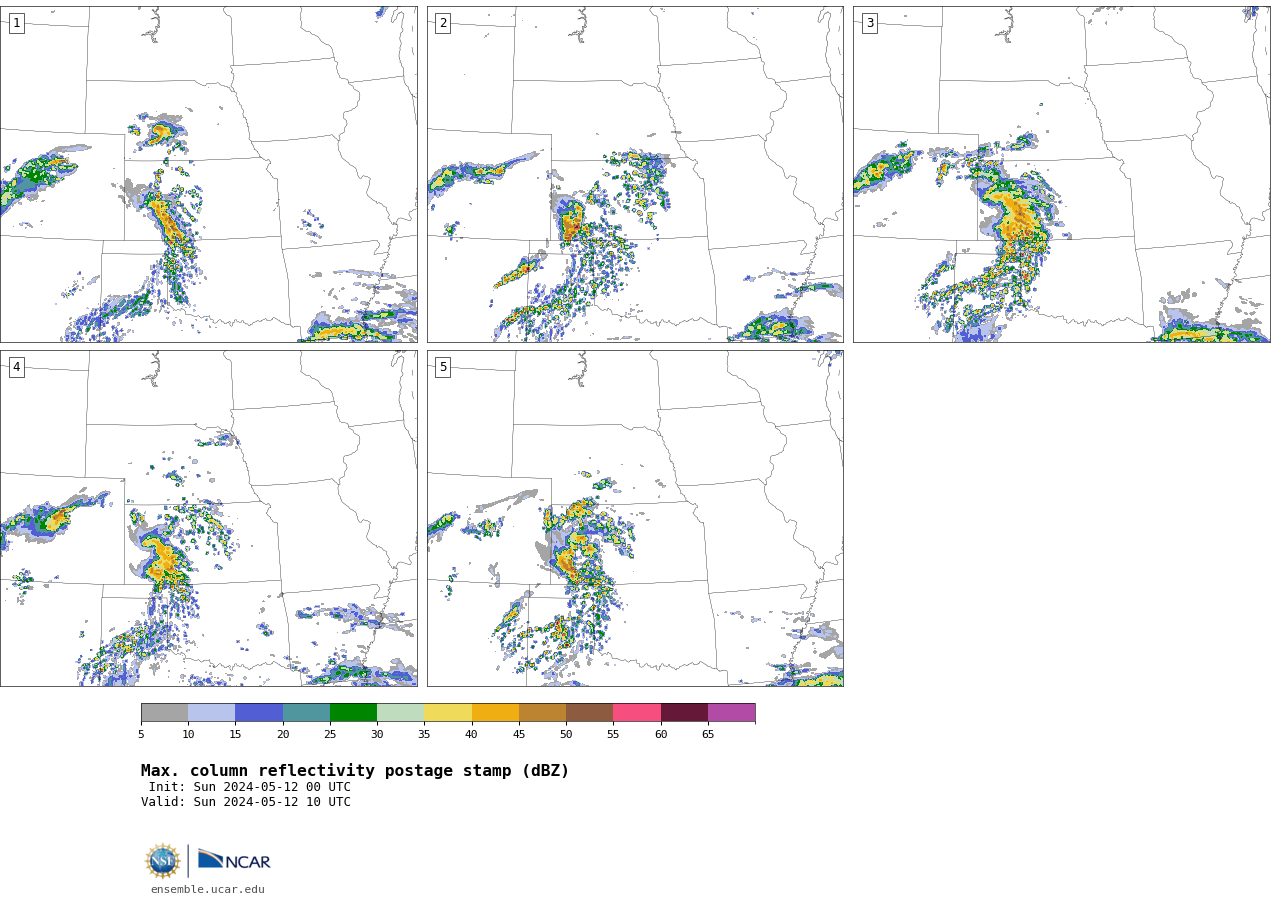Click the Valid: Sun 2024-05-12 10 UTC line
Viewport: 1280px width, 901px height.
(246, 802)
